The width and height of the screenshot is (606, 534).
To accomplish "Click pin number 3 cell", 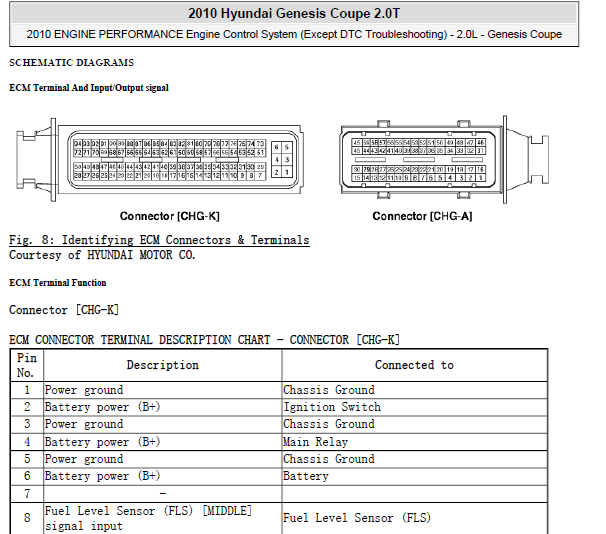I will pyautogui.click(x=27, y=424).
